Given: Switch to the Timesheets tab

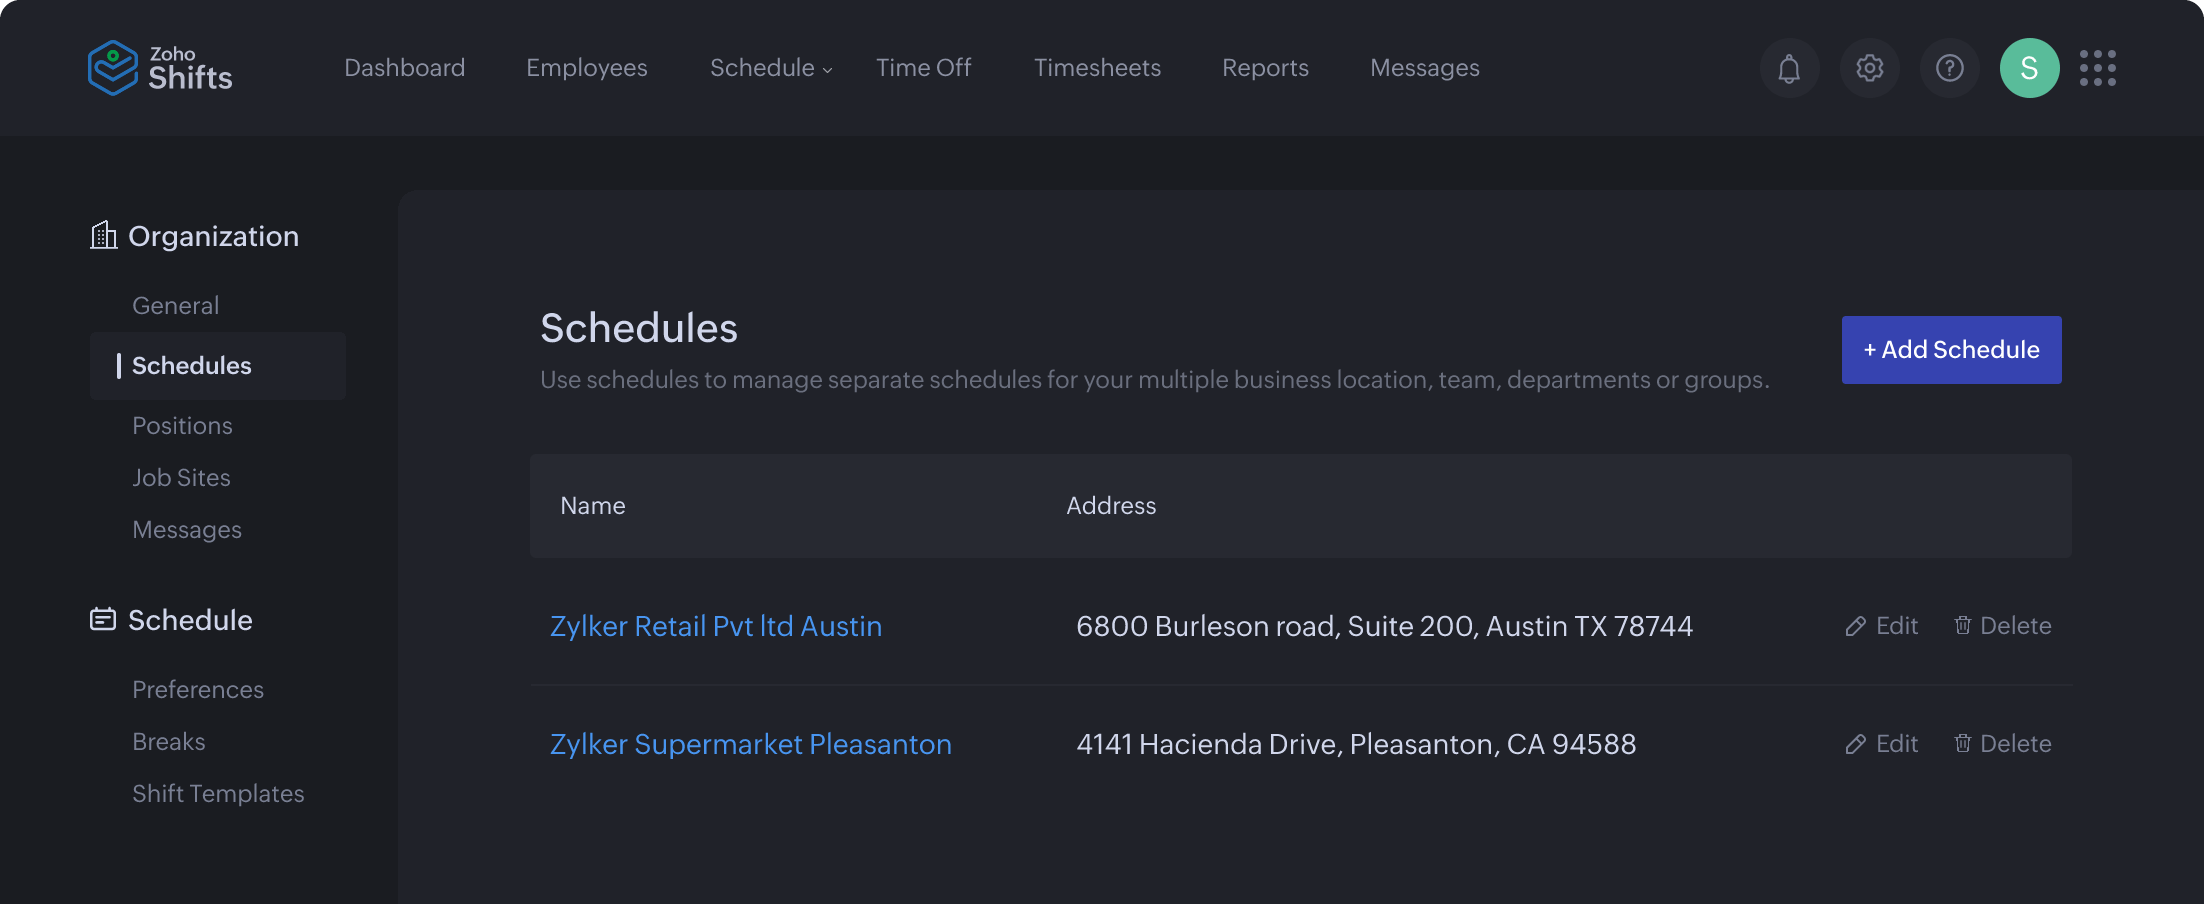Looking at the screenshot, I should (x=1097, y=67).
